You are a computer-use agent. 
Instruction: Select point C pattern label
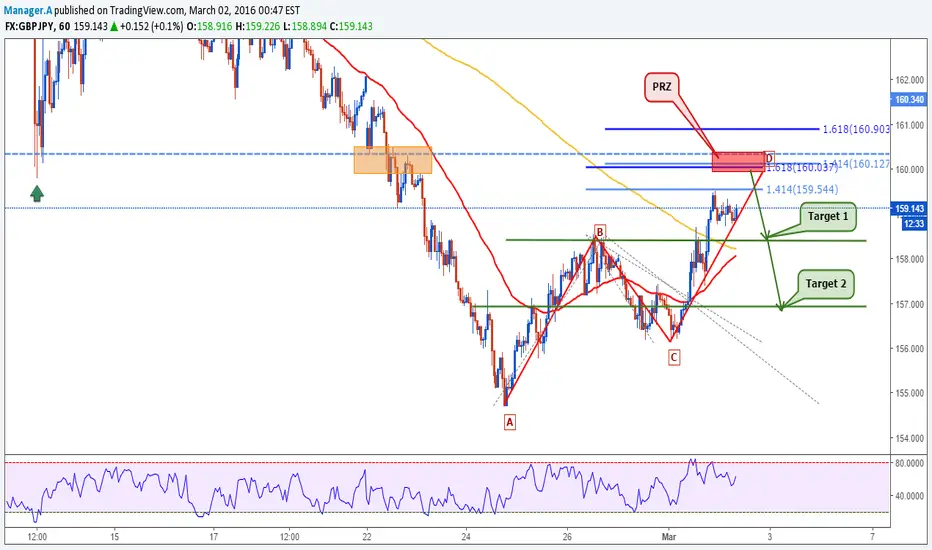click(673, 357)
